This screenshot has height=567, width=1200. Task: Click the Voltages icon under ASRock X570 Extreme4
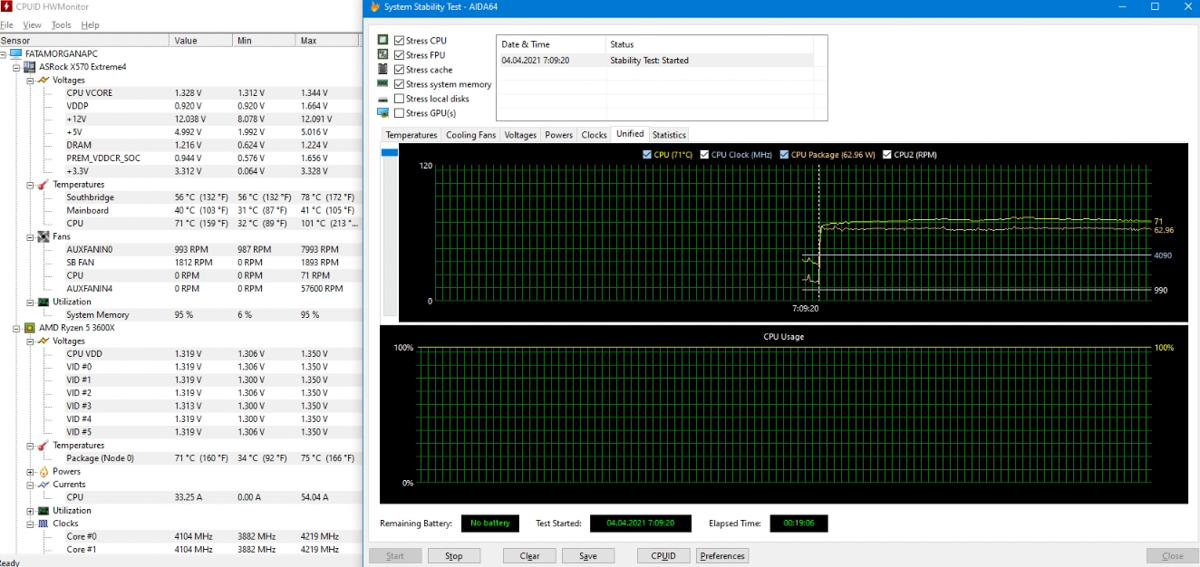click(x=43, y=80)
